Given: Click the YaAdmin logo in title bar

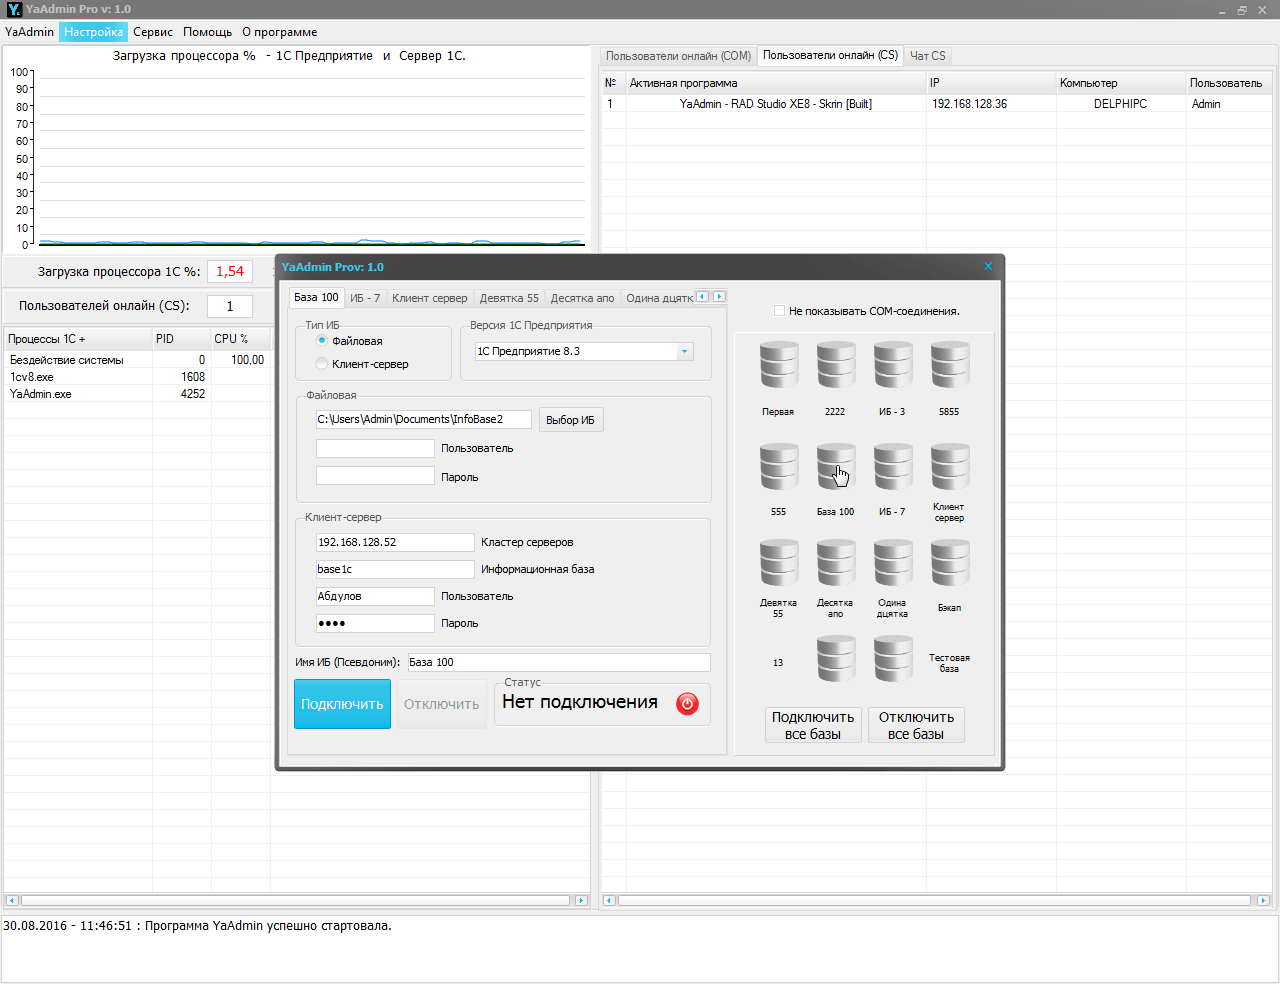Looking at the screenshot, I should tap(14, 9).
